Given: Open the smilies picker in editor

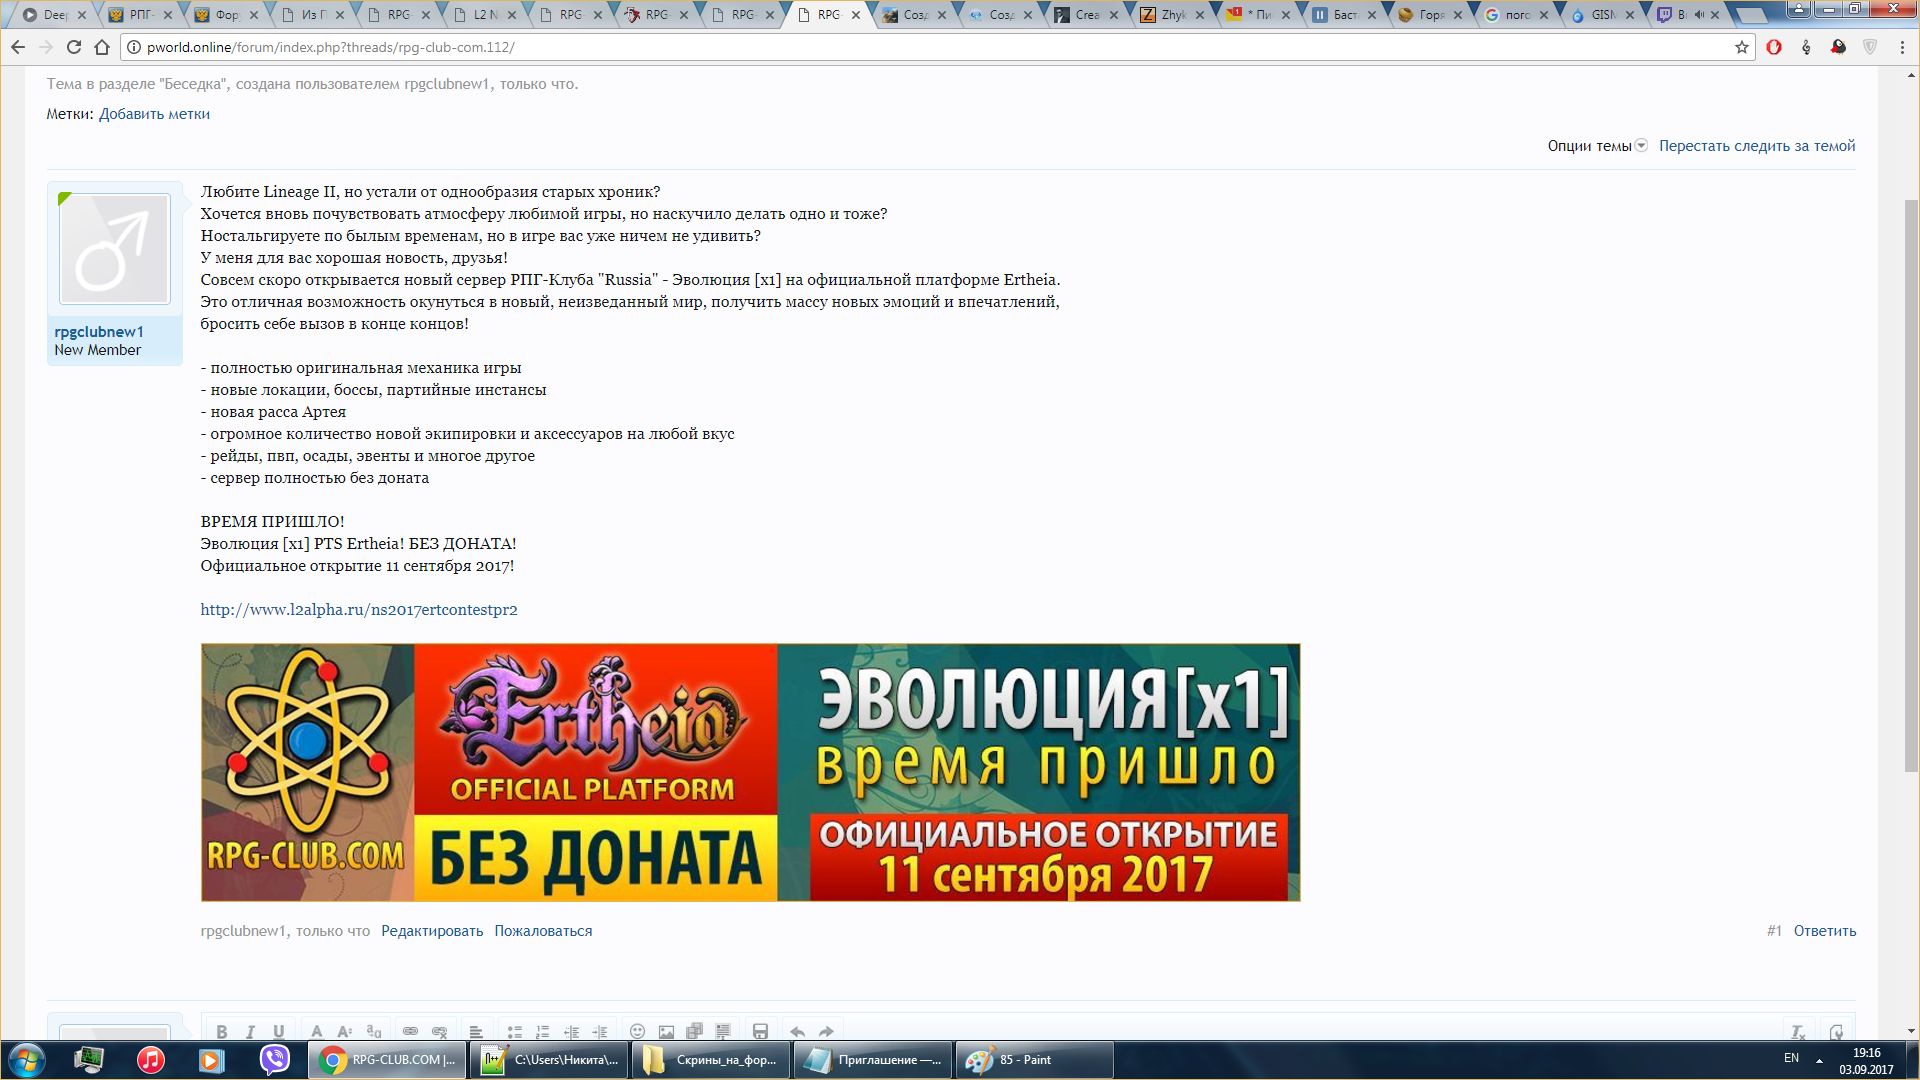Looking at the screenshot, I should tap(638, 1031).
